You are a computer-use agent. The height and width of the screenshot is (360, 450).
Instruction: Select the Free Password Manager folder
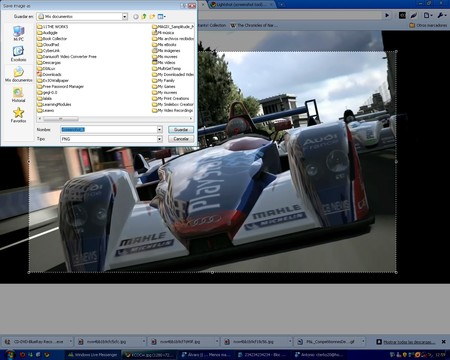point(60,87)
